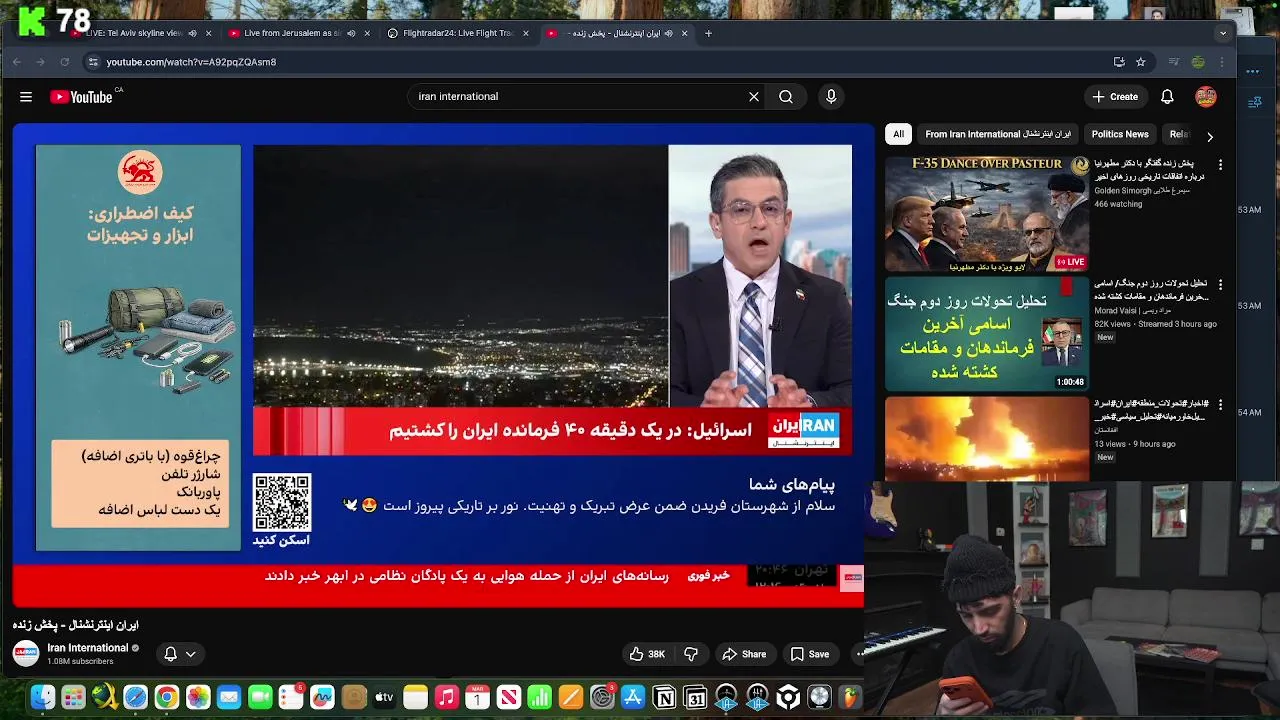
Task: Open F-35 Dance Over Pasteur live thumbnail
Action: point(986,214)
